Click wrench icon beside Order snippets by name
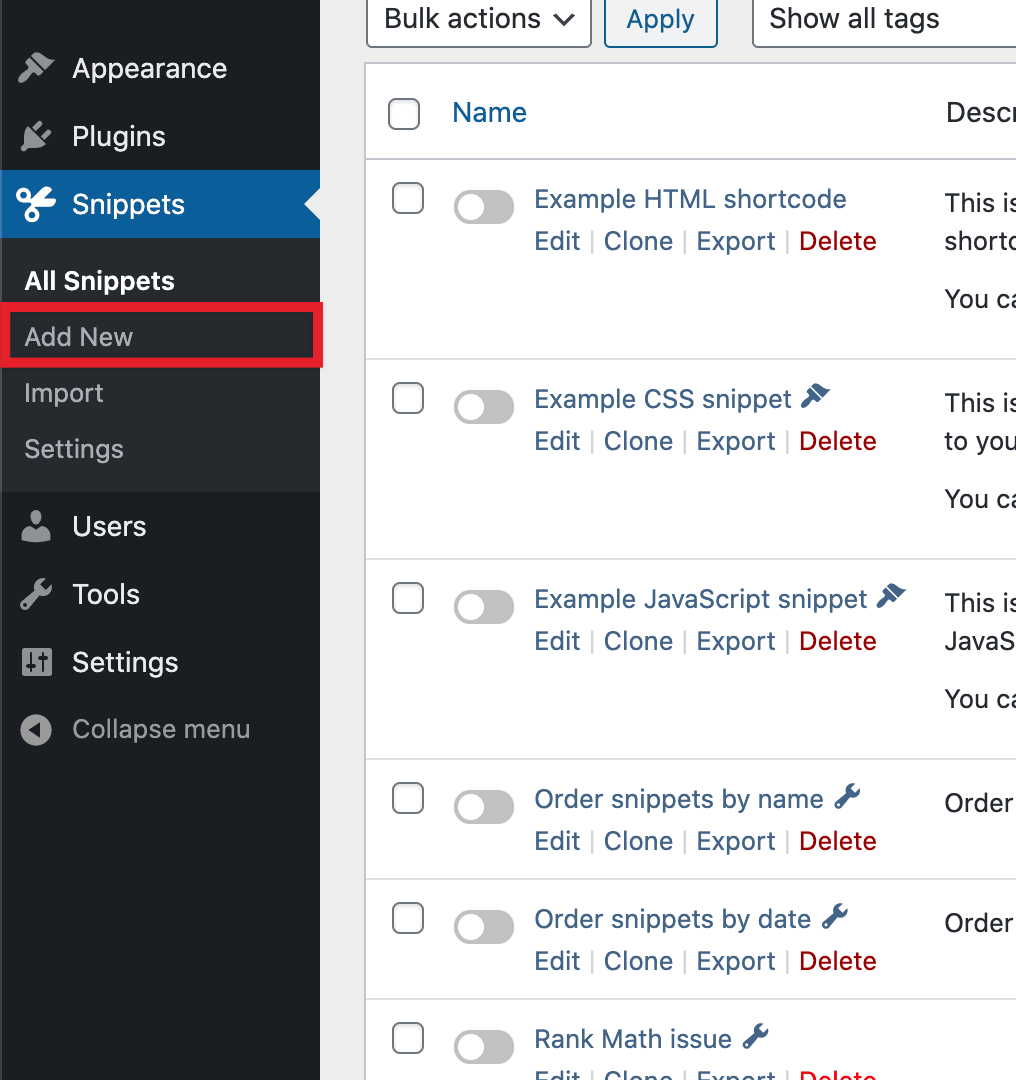The width and height of the screenshot is (1016, 1080). (847, 796)
